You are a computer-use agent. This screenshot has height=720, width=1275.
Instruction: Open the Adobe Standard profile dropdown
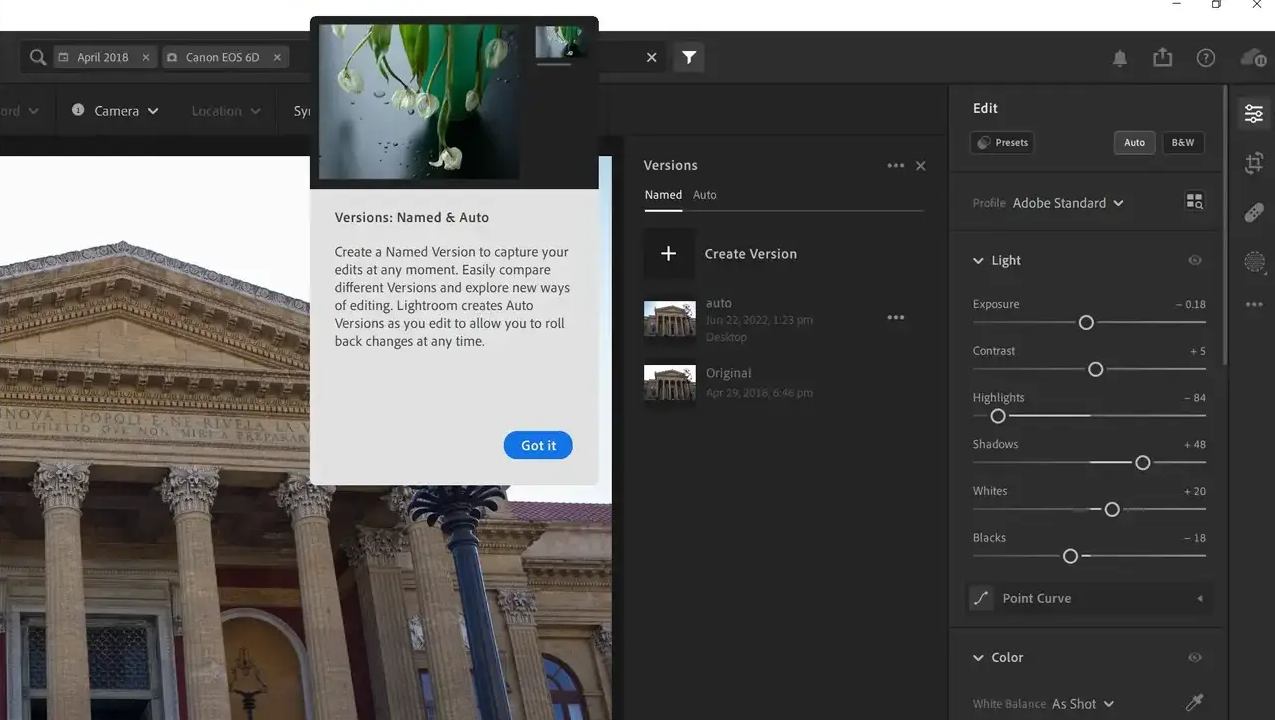pyautogui.click(x=1067, y=203)
